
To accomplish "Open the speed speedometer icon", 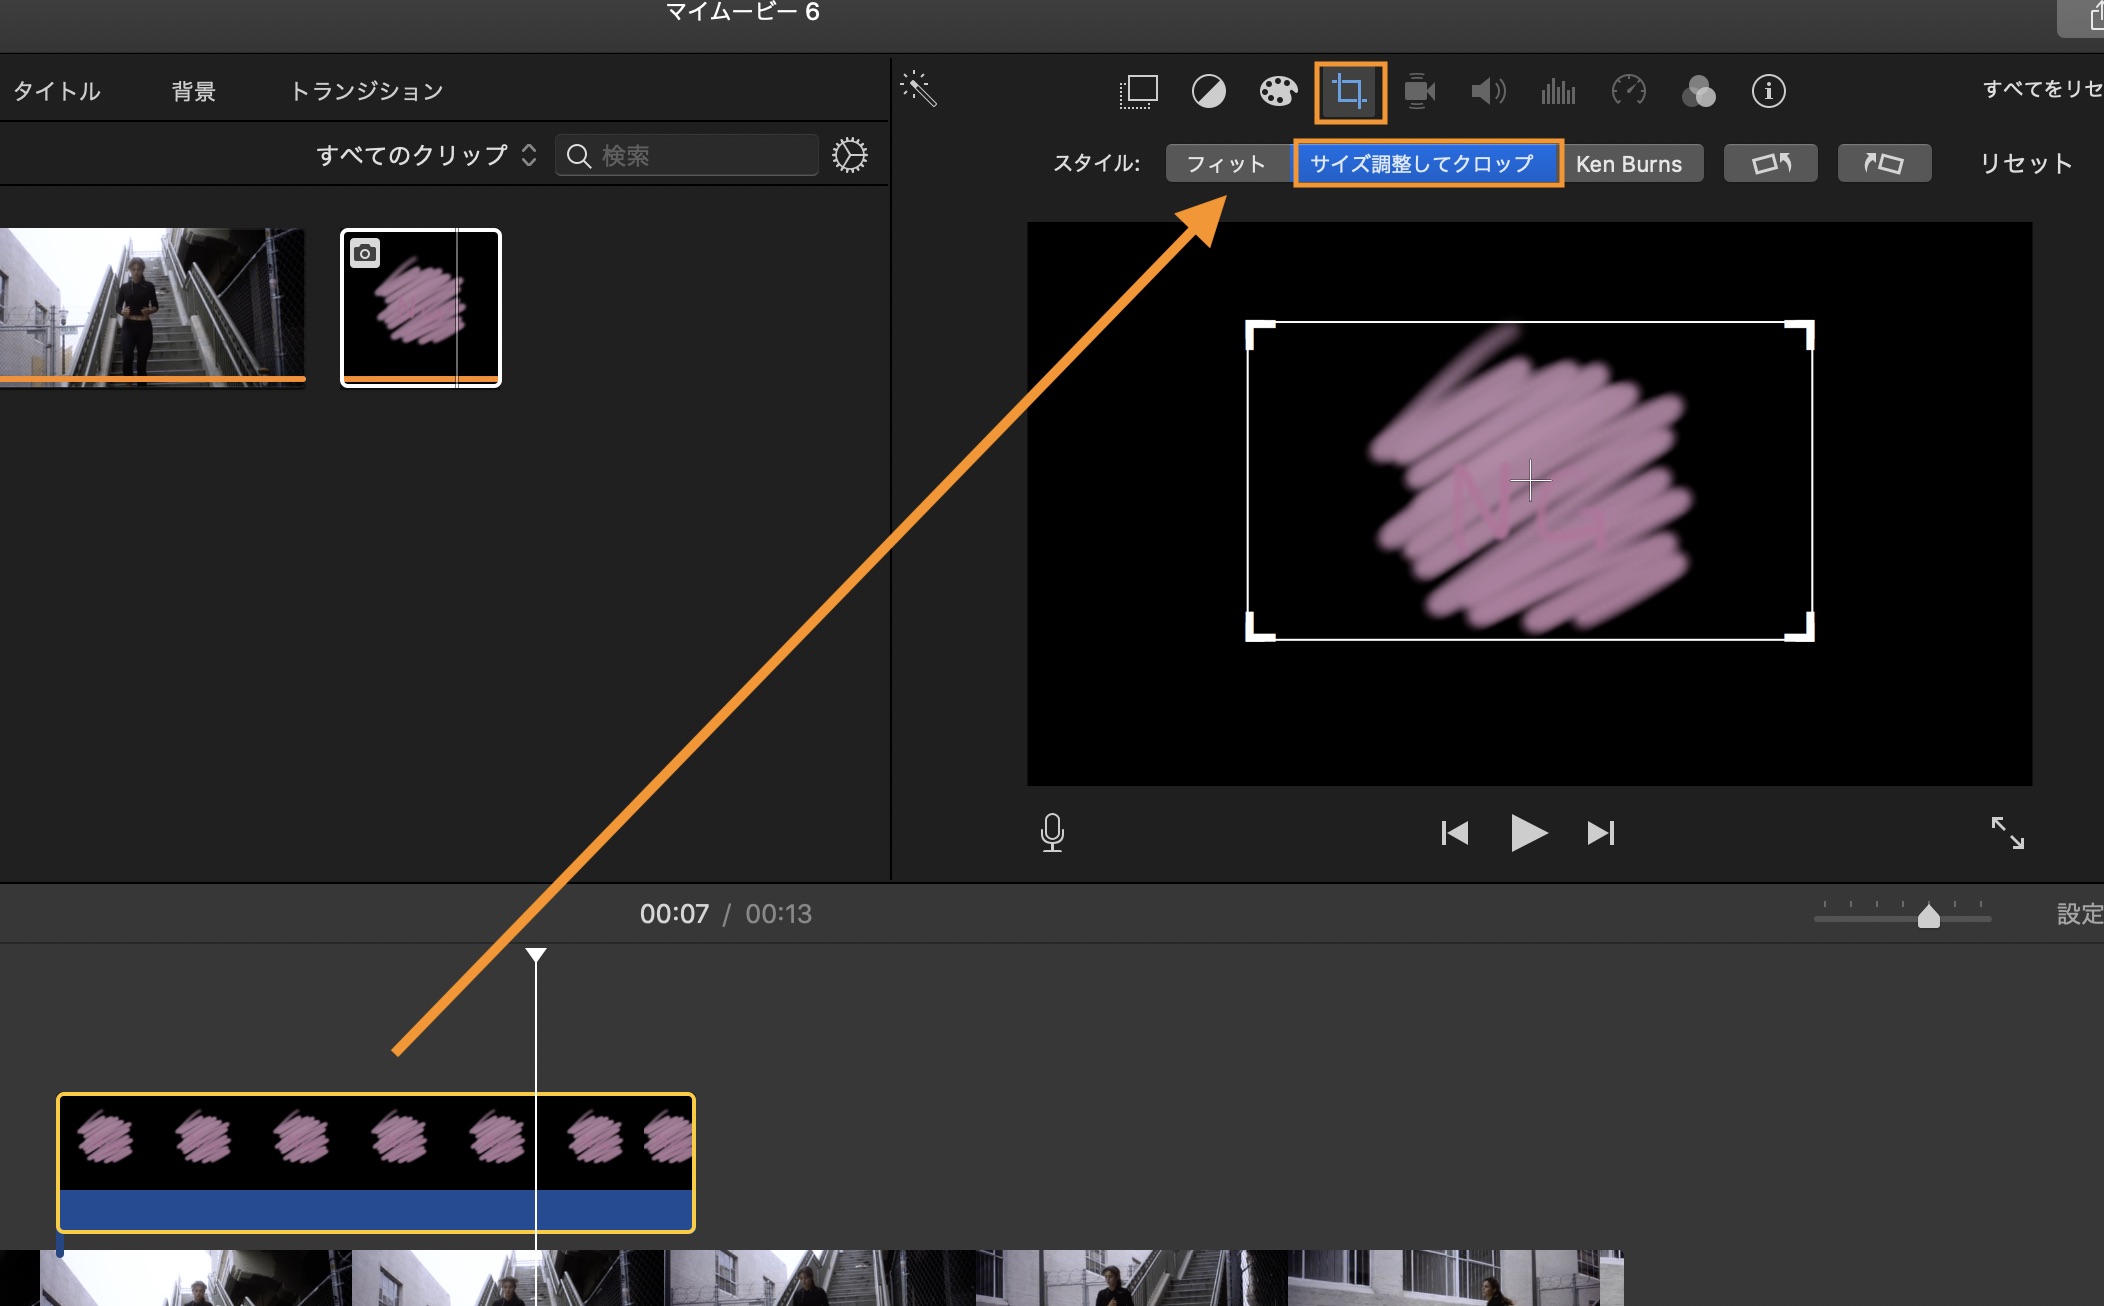I will pyautogui.click(x=1628, y=91).
